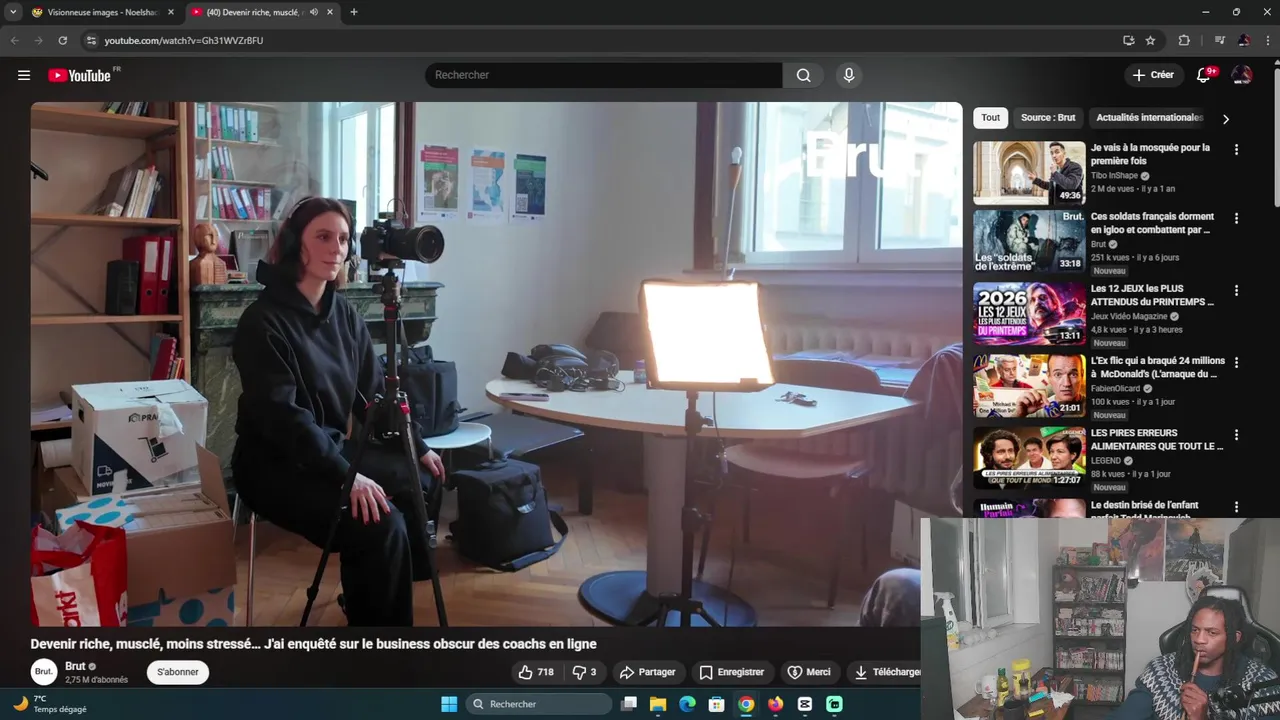Open L'Ex flic McDonald's video thumbnail

coord(1029,386)
